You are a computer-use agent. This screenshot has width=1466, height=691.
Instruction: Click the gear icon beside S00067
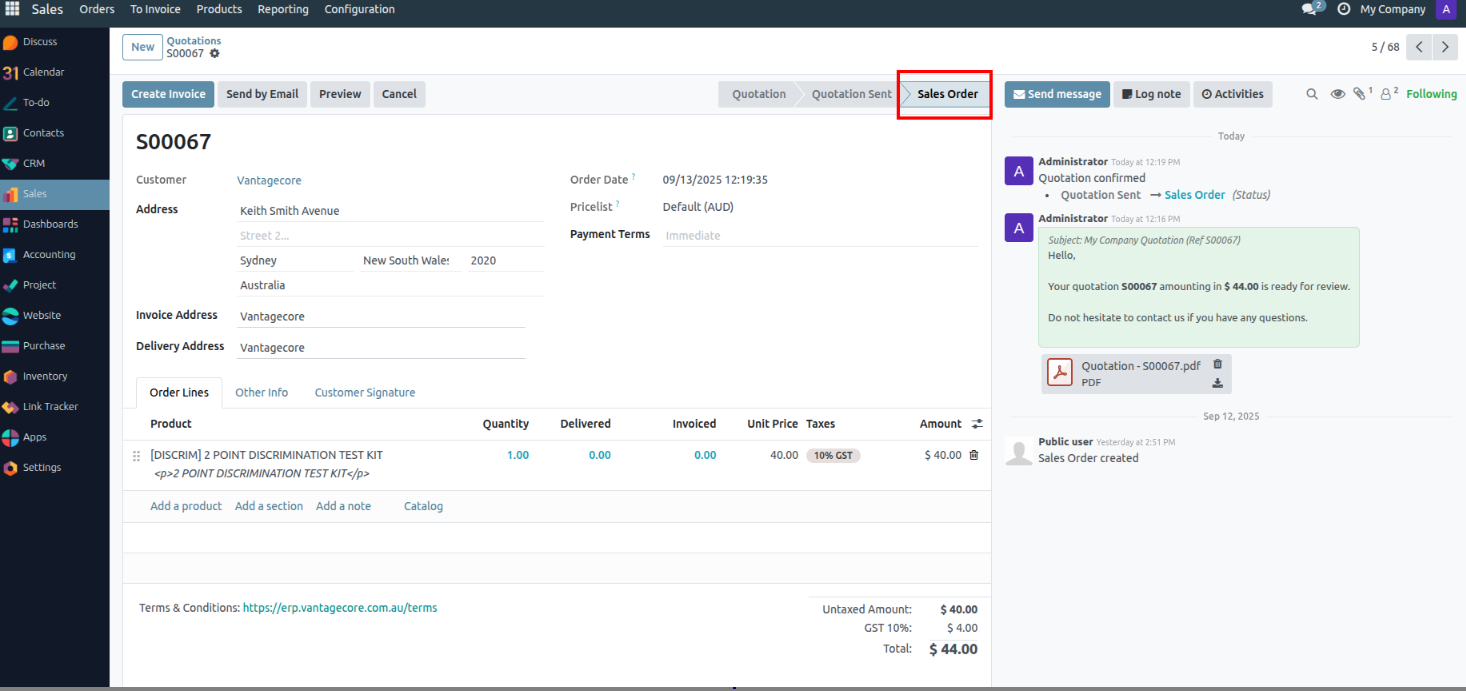214,54
